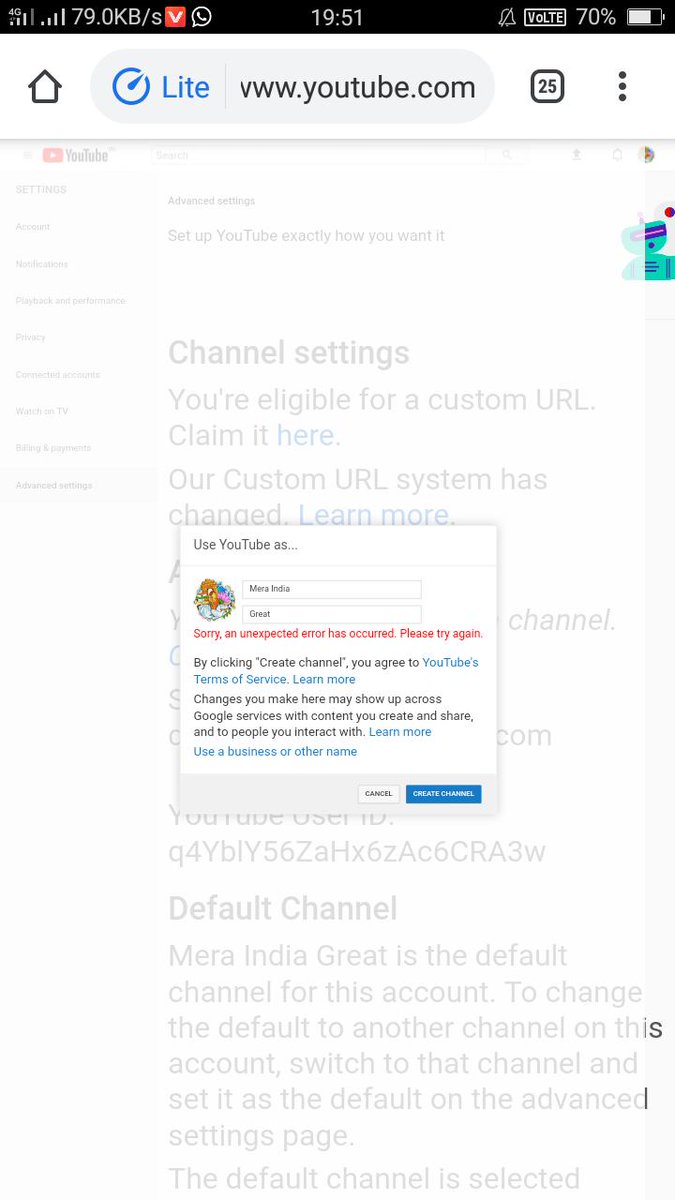Tap the browser home icon
The height and width of the screenshot is (1200, 675).
coord(45,87)
